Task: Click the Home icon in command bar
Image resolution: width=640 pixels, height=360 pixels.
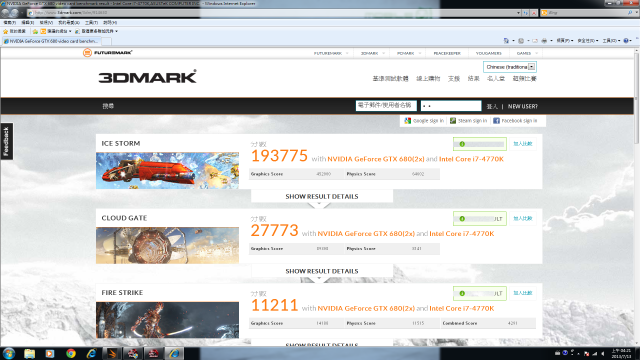Action: (506, 41)
